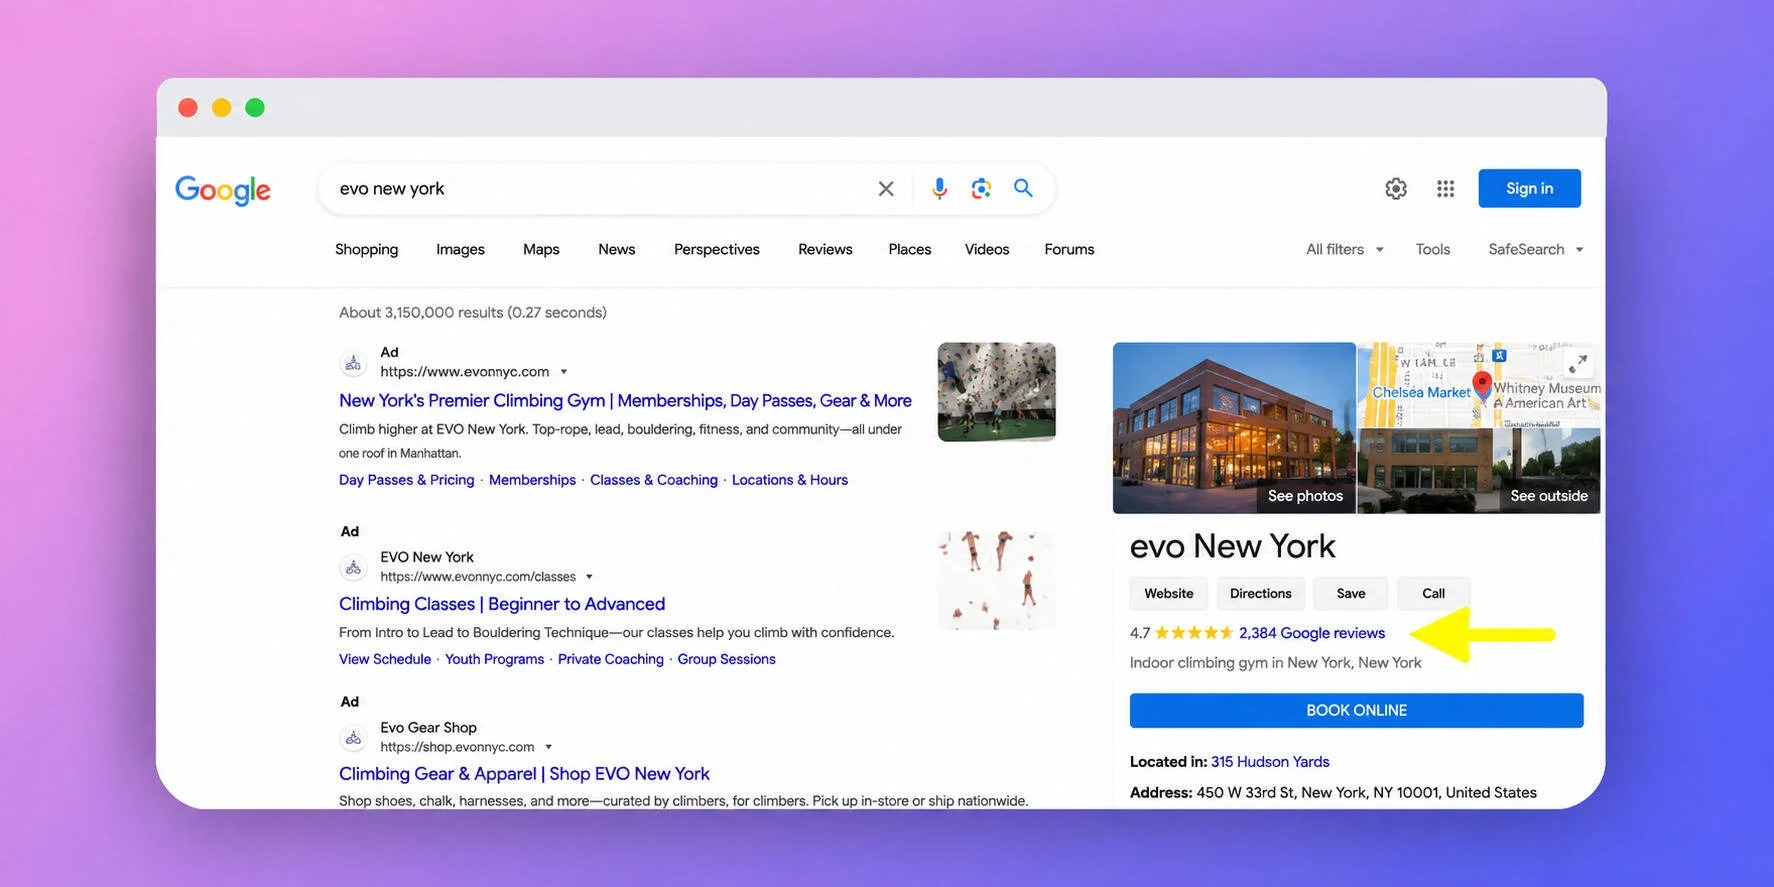The image size is (1774, 887).
Task: Open the 2,384 Google reviews link
Action: point(1312,633)
